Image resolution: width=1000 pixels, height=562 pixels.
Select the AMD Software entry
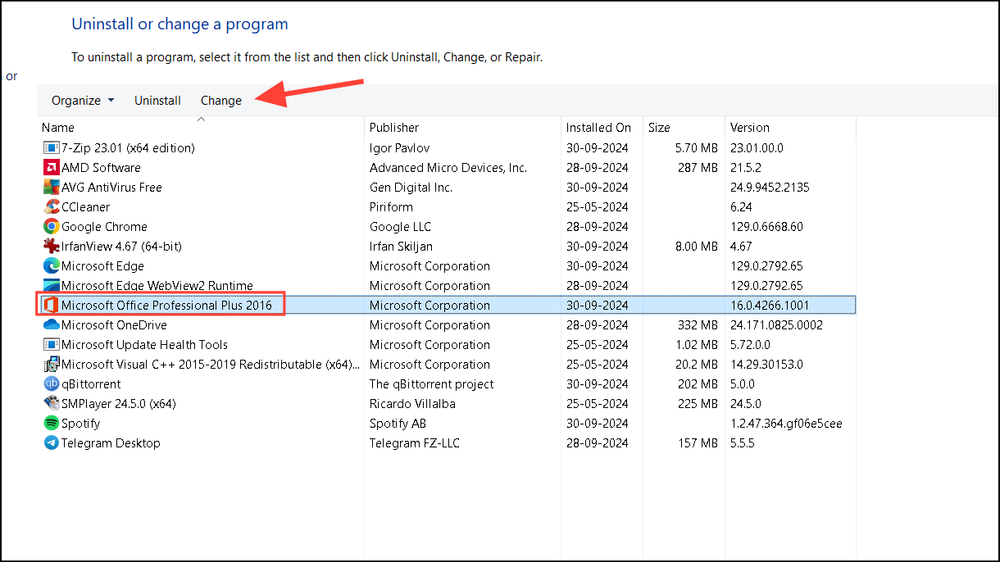tap(101, 168)
